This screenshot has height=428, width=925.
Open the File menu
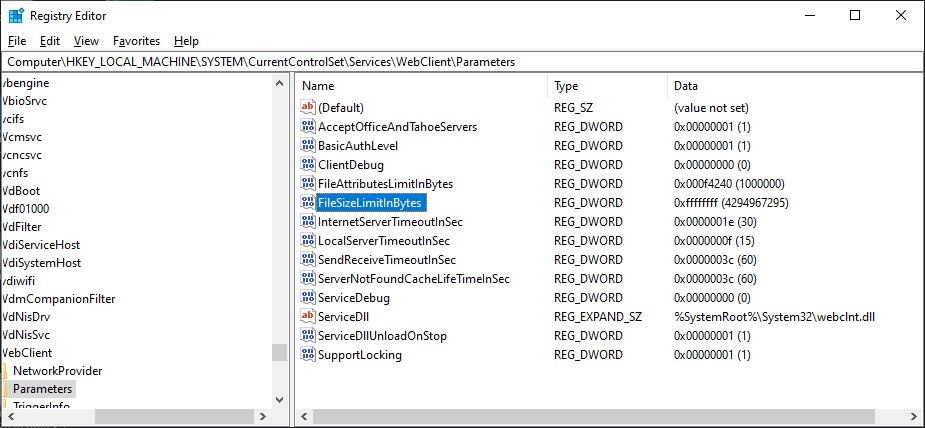(x=17, y=41)
